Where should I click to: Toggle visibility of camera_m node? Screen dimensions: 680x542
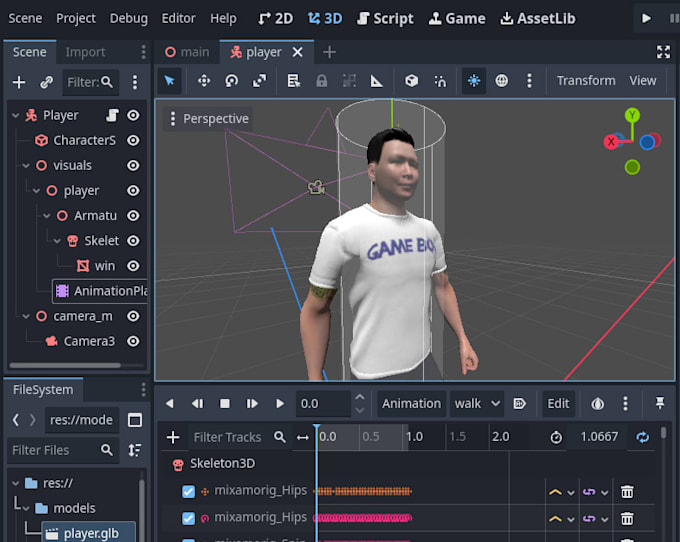(x=133, y=316)
